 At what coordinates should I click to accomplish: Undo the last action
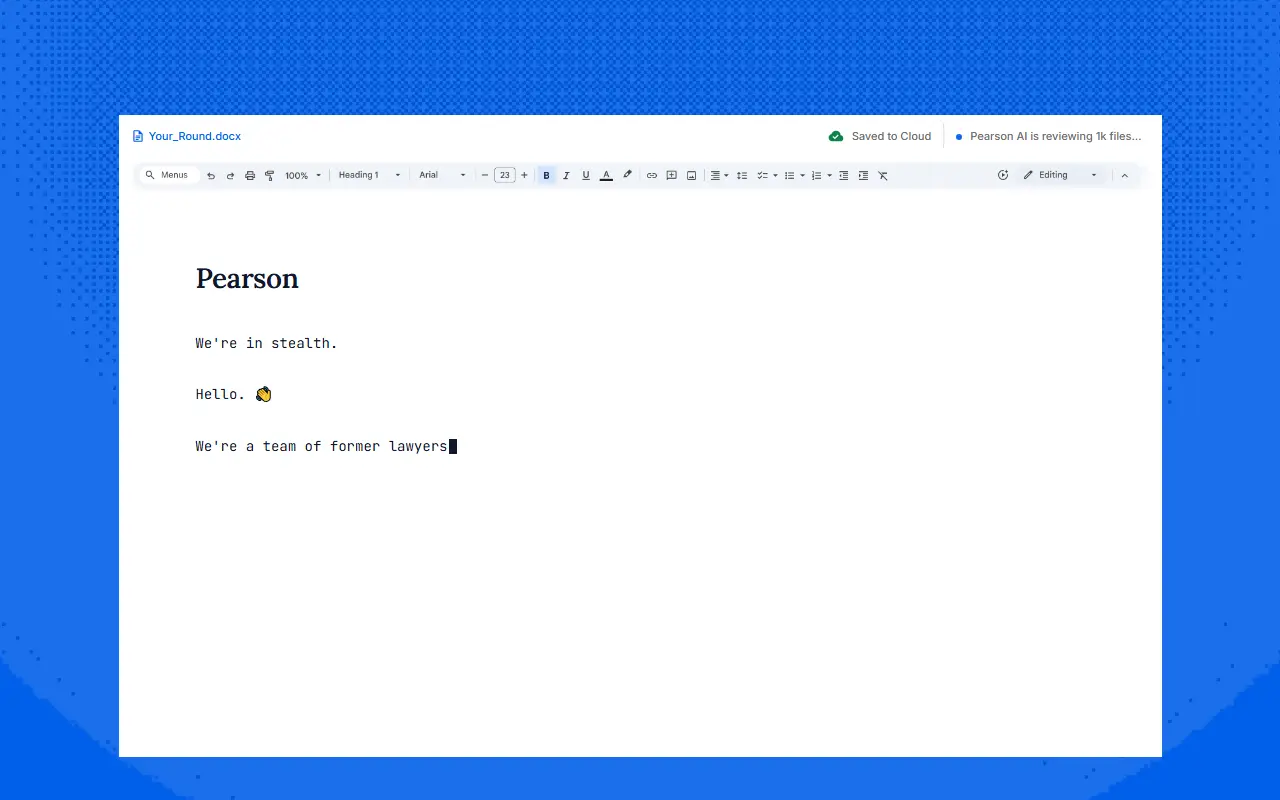tap(211, 175)
